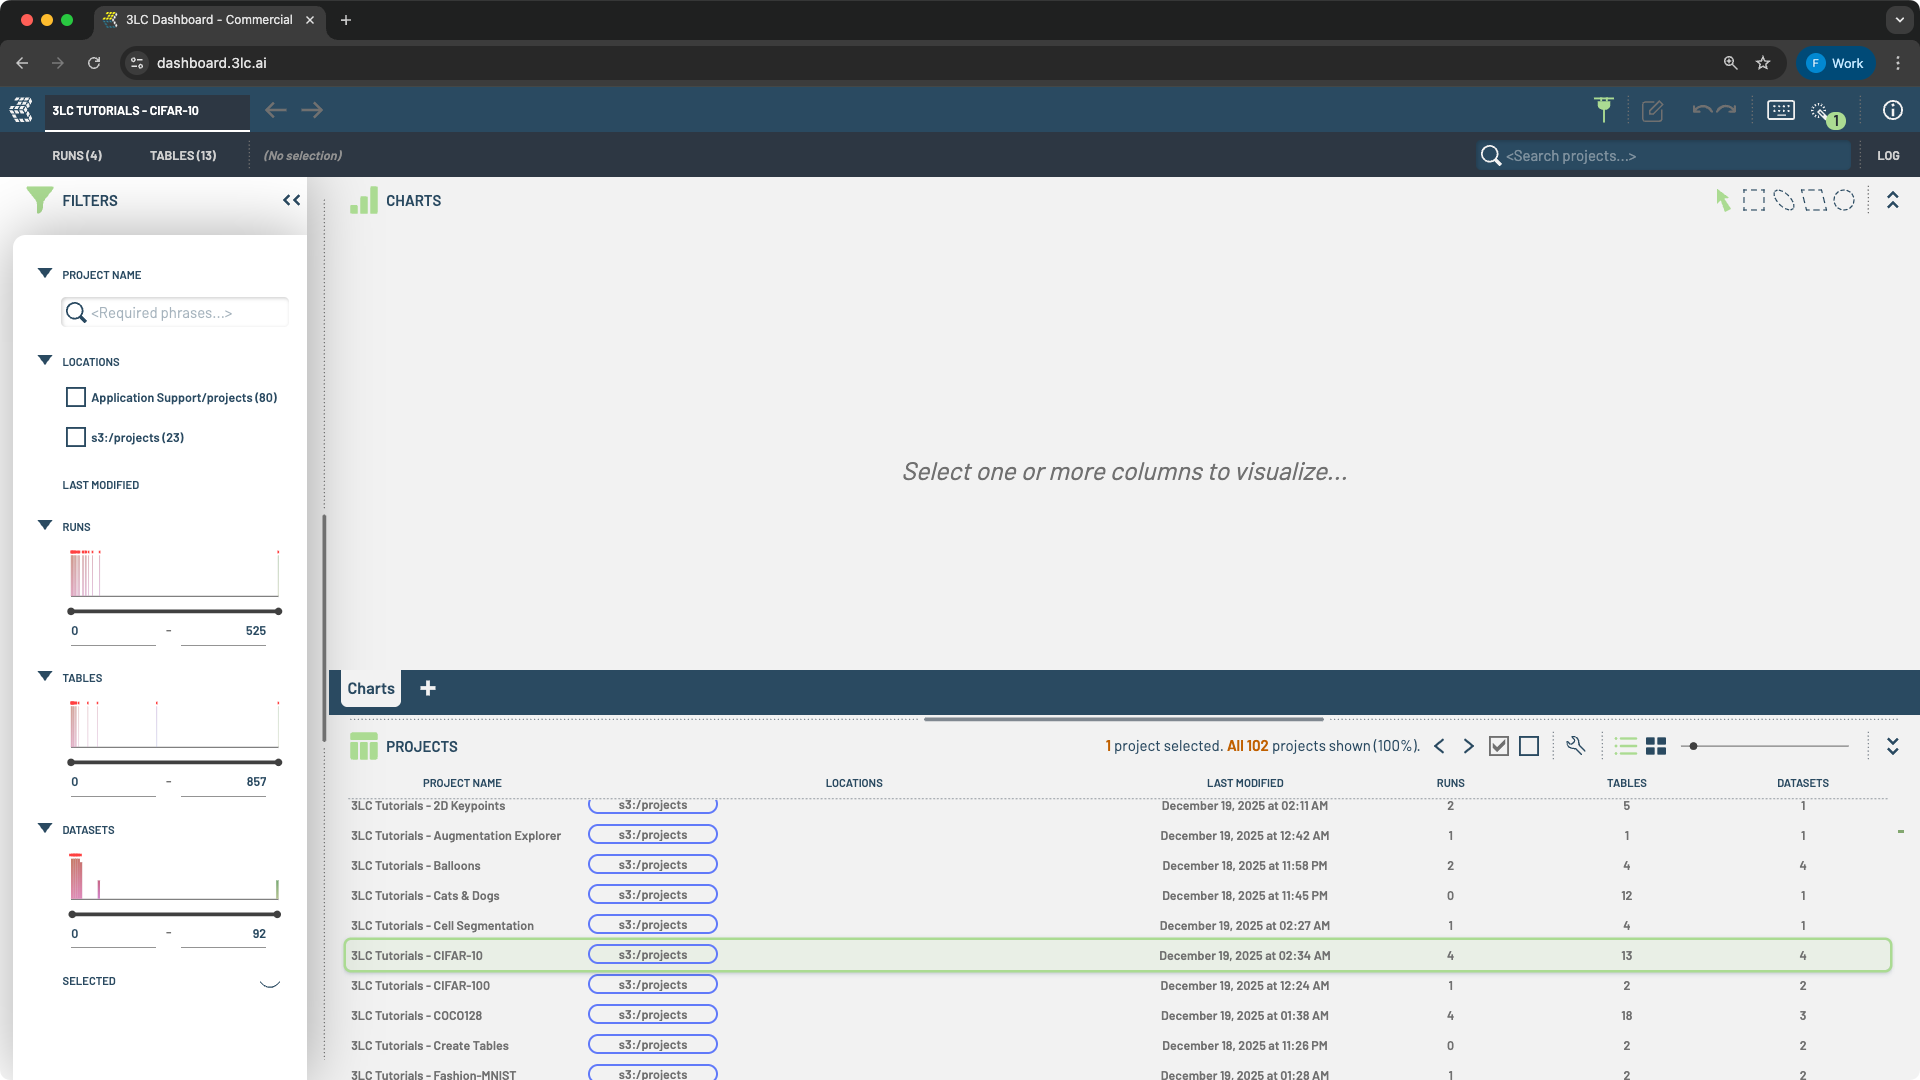Toggle Application Support/projects location checkbox
Screen dimensions: 1920x1080
click(x=76, y=398)
